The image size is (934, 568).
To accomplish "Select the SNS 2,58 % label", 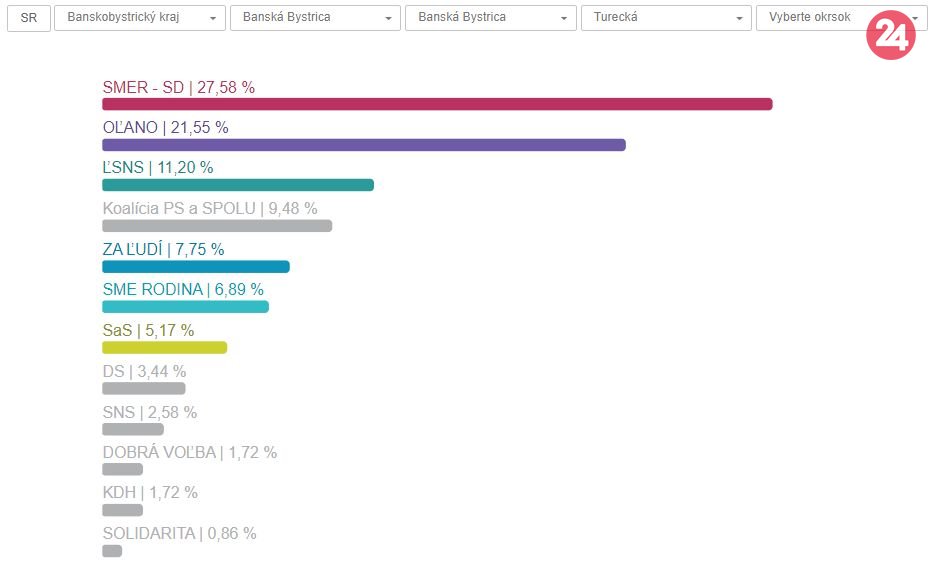I will point(149,412).
